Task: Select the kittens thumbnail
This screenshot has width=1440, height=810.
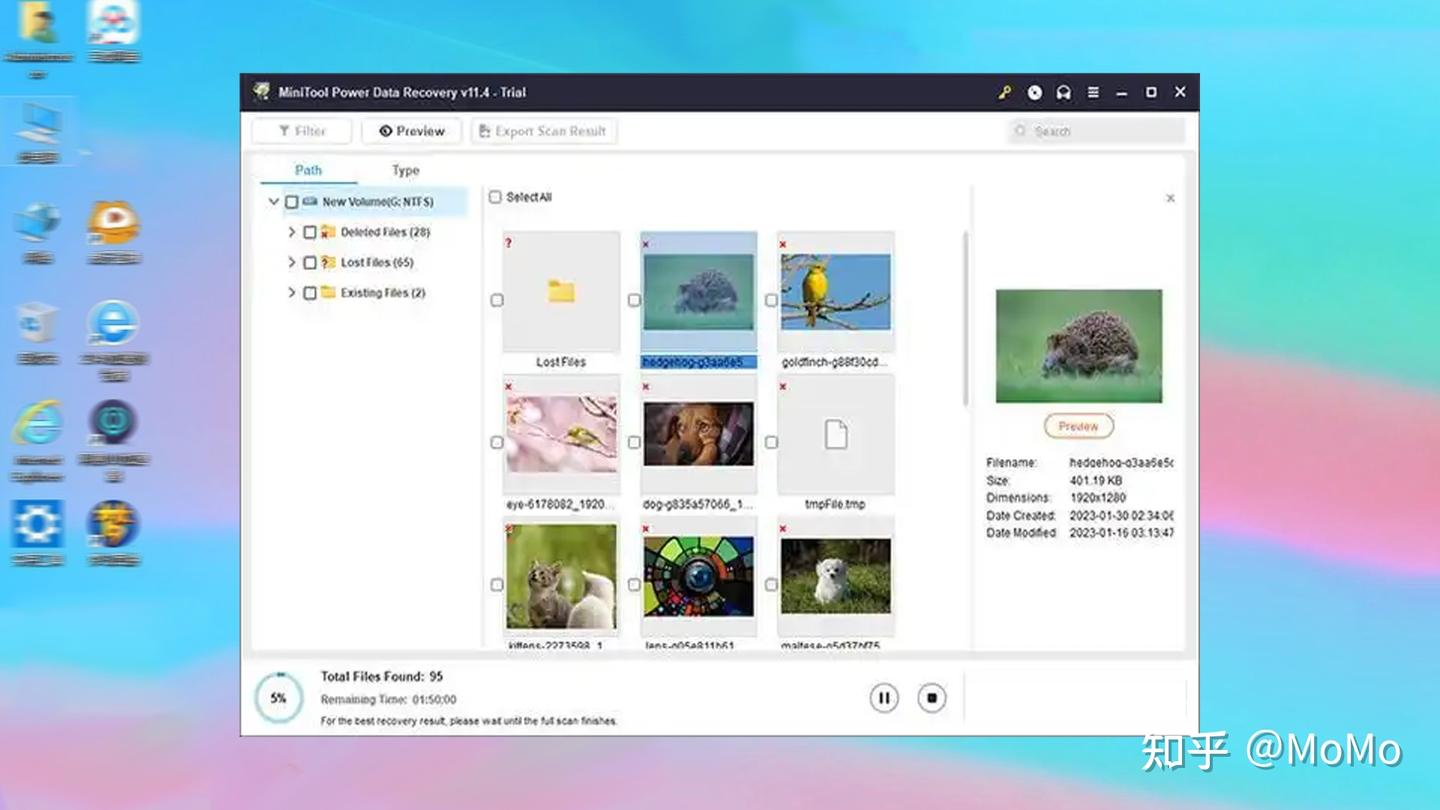Action: 561,577
